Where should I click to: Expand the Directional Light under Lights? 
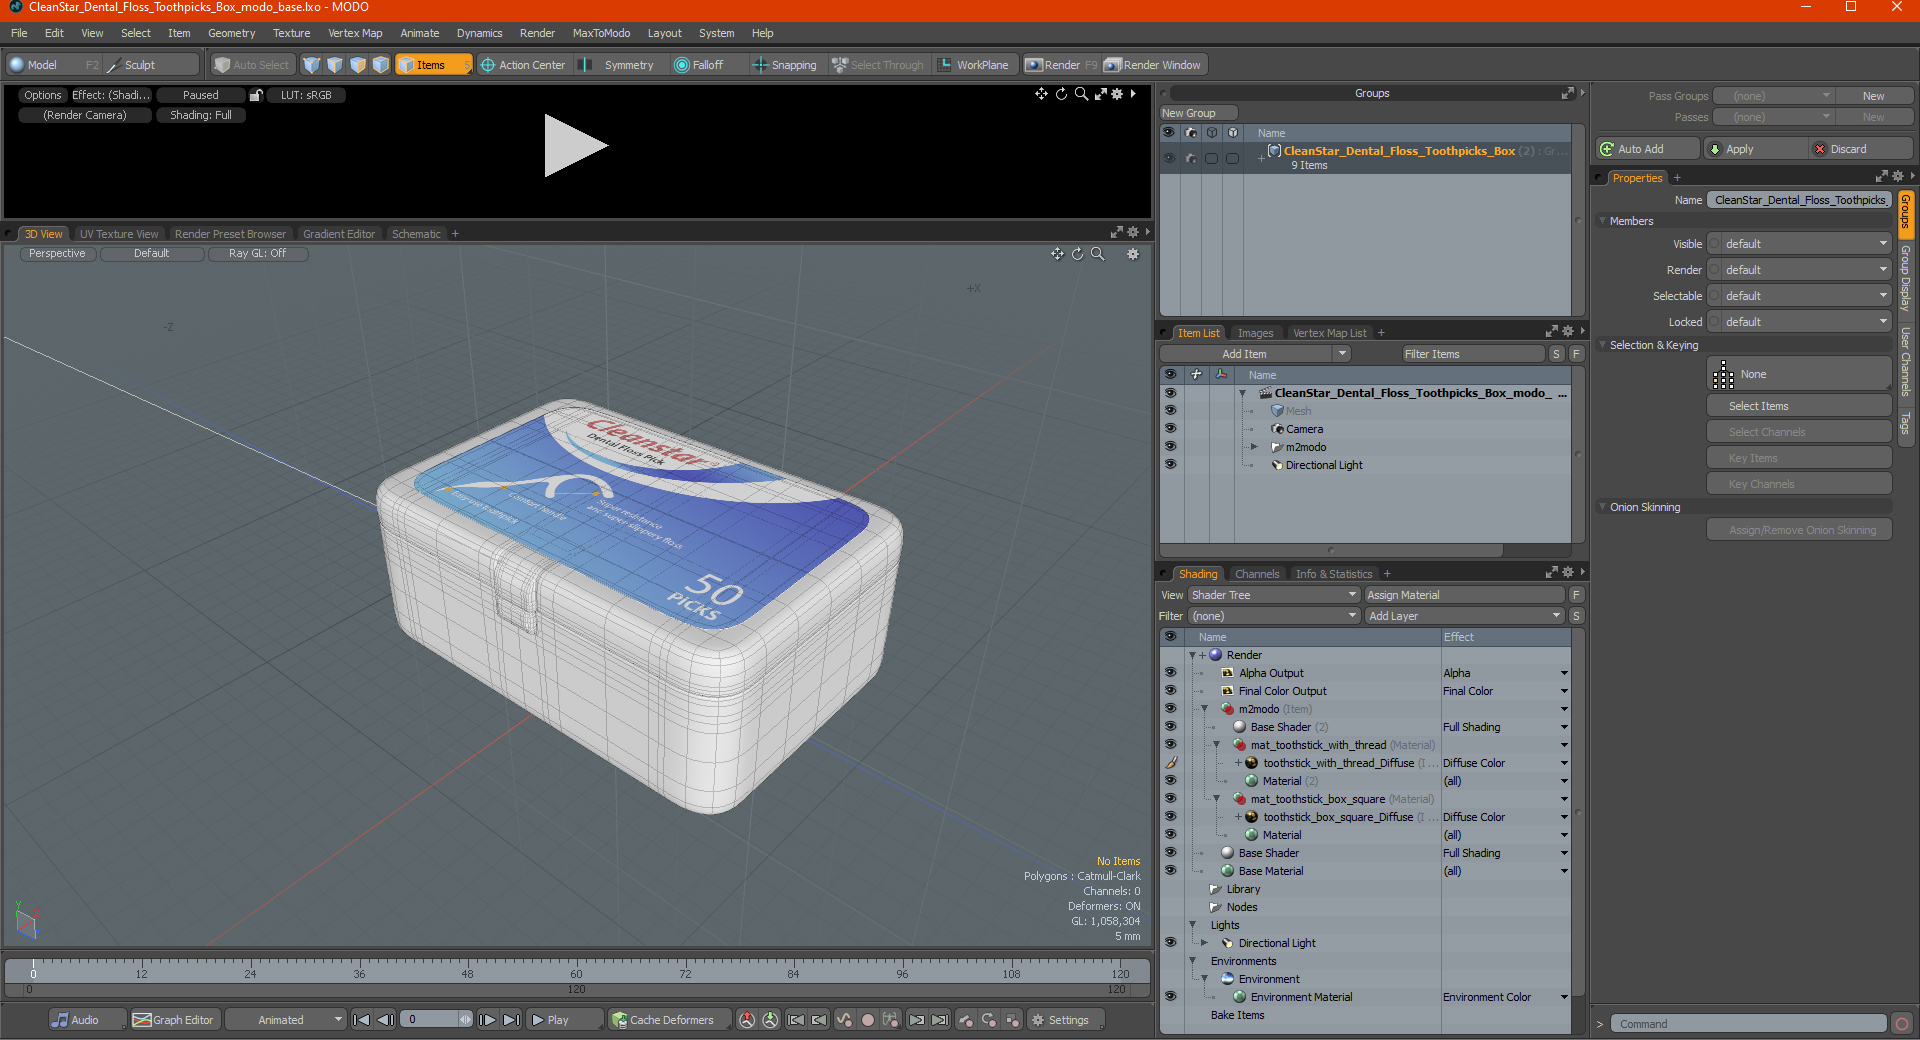point(1205,943)
